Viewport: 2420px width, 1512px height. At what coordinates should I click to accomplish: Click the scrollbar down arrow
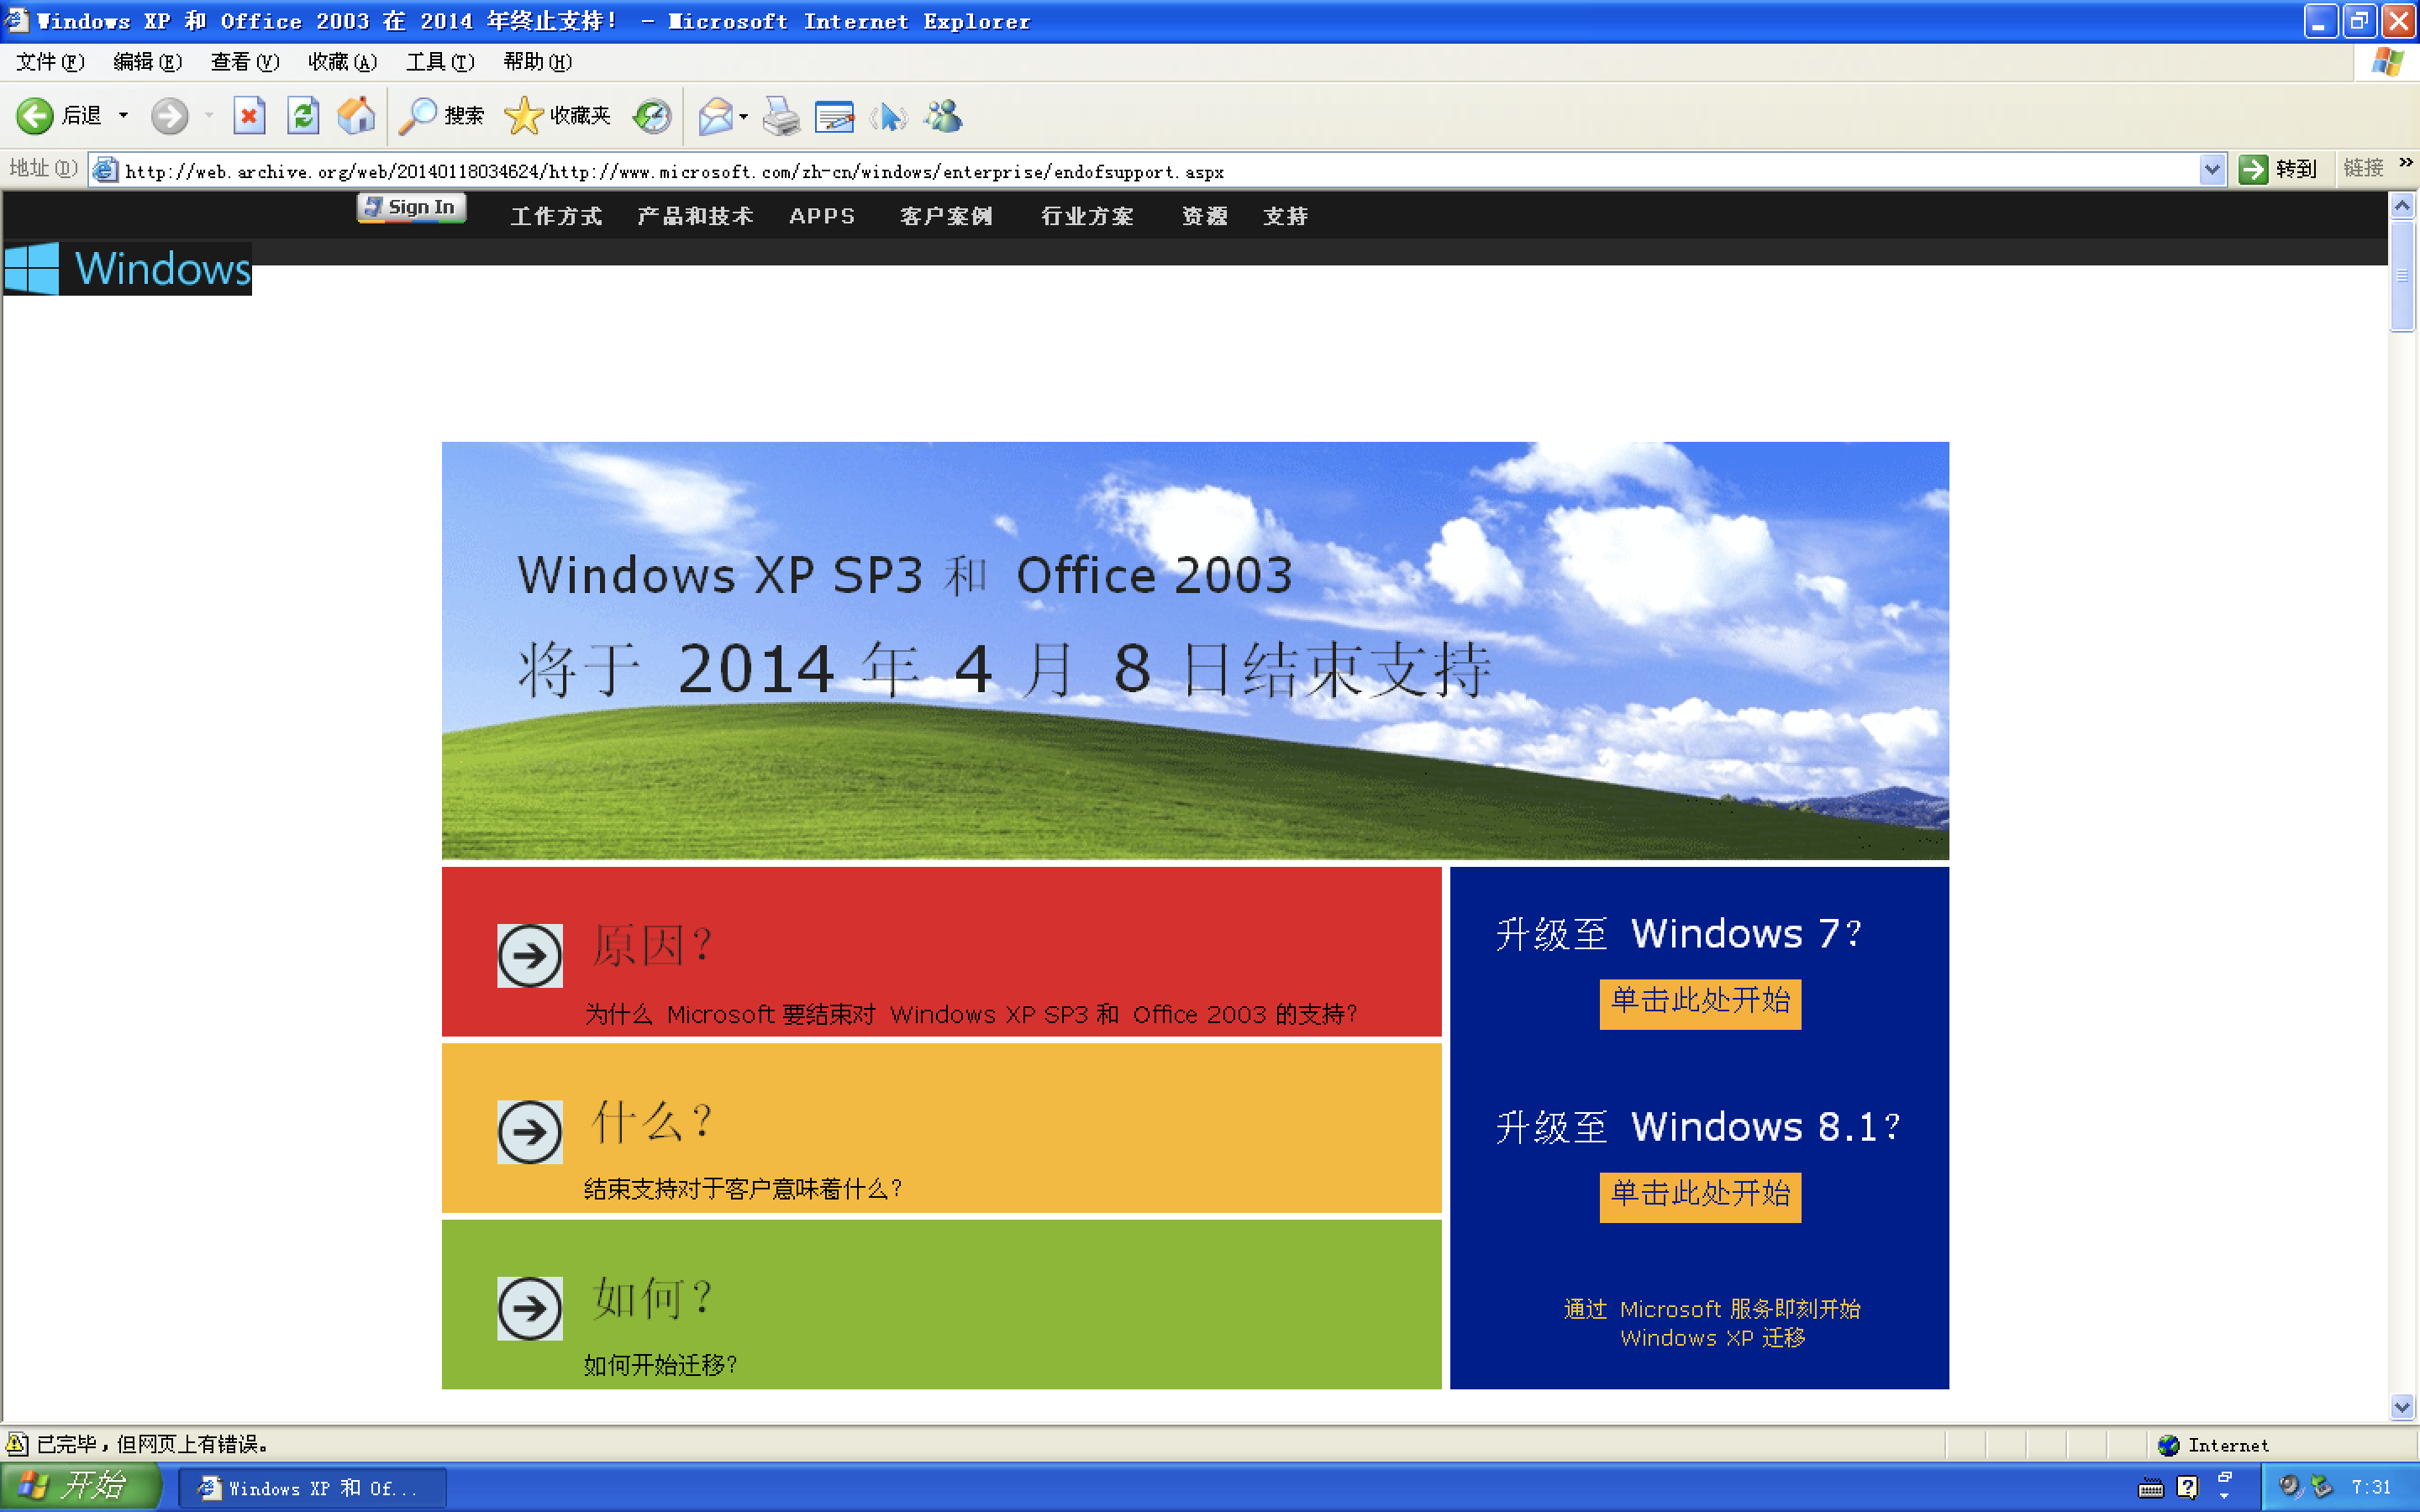[2402, 1406]
